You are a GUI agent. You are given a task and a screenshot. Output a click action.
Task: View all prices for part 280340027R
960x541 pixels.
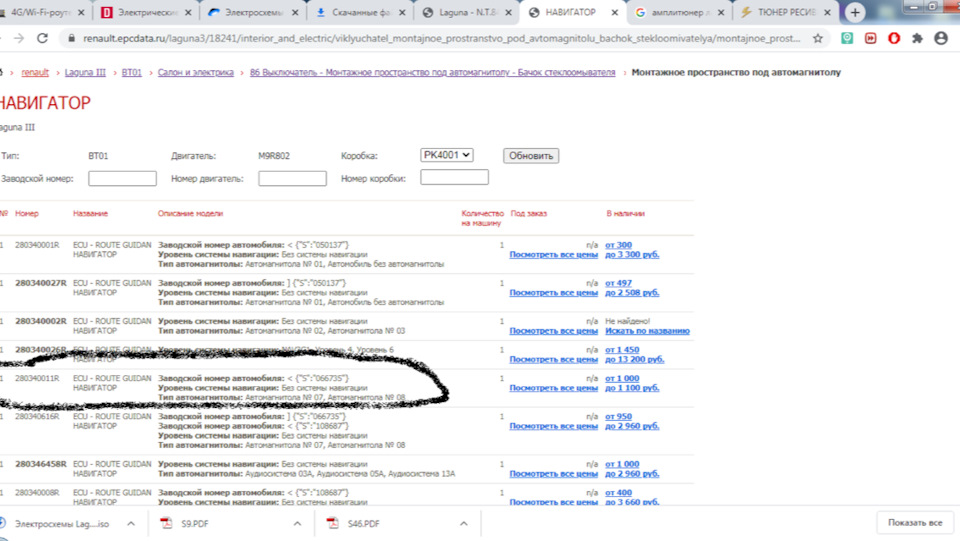click(x=553, y=293)
